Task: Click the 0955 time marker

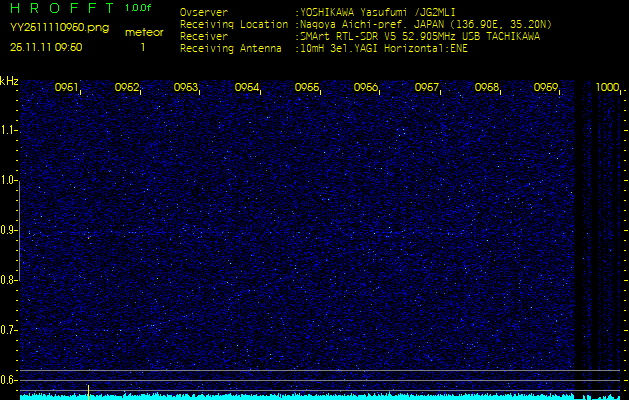Action: point(307,88)
